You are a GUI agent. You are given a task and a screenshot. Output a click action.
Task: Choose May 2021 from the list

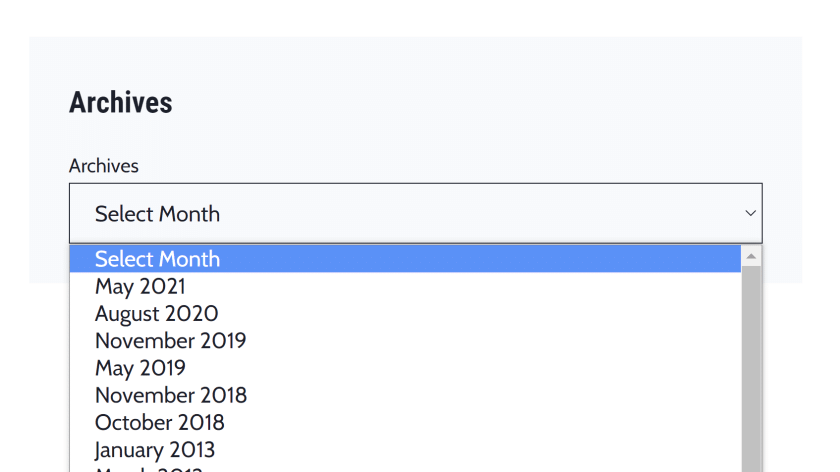coord(140,287)
